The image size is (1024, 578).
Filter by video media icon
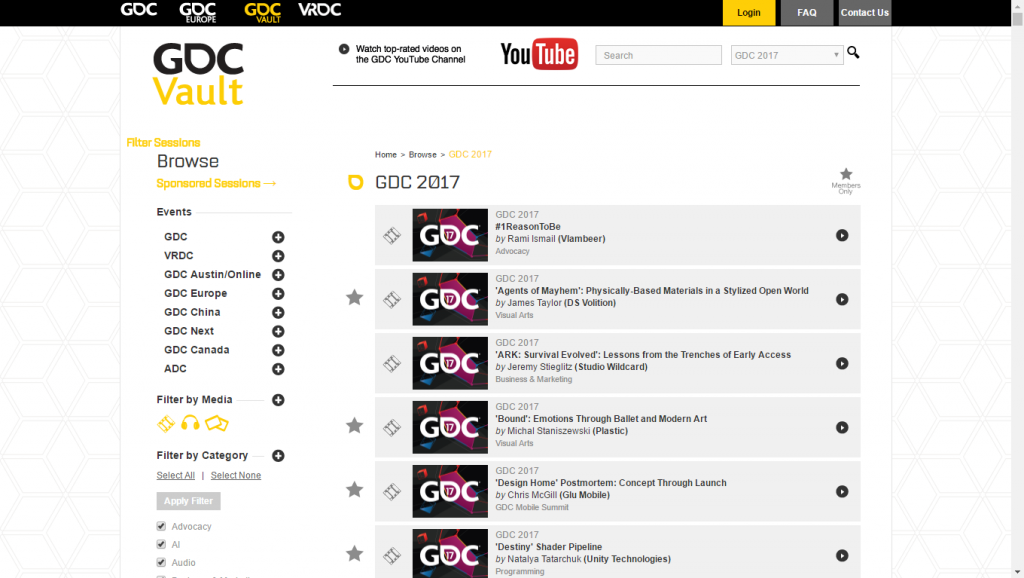(166, 423)
